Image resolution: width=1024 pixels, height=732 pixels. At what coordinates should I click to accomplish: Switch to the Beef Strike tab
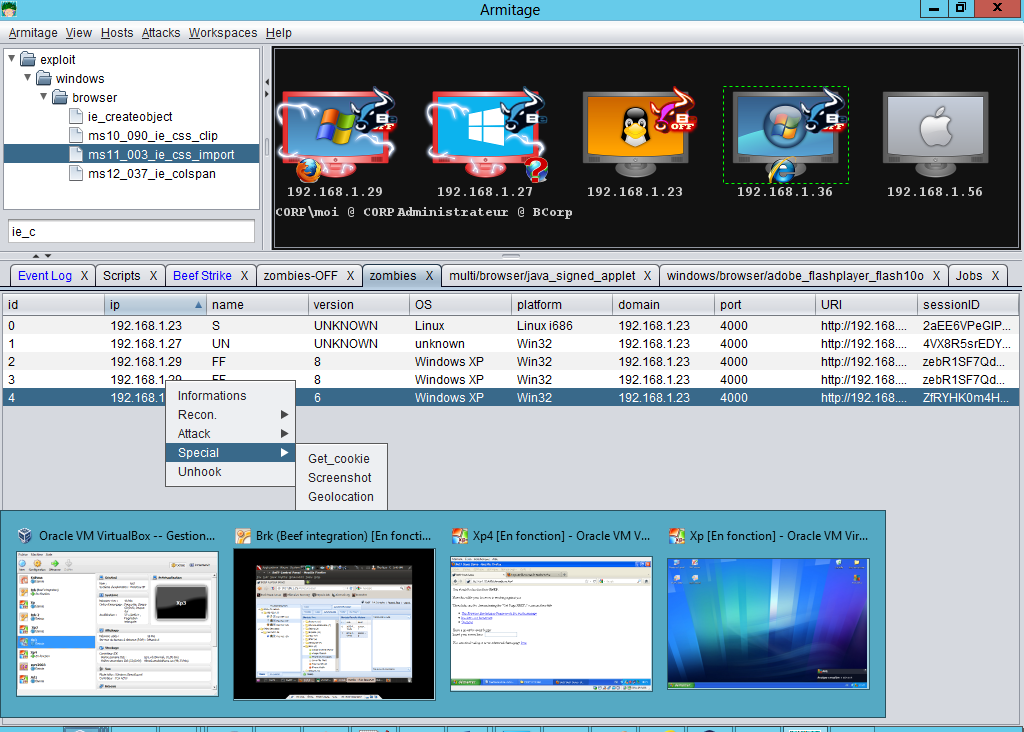click(202, 276)
